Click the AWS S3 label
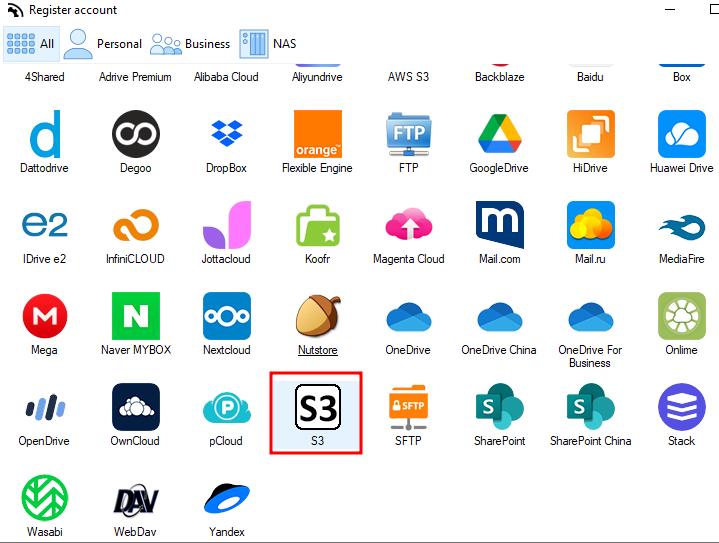719x543 pixels. pyautogui.click(x=409, y=77)
